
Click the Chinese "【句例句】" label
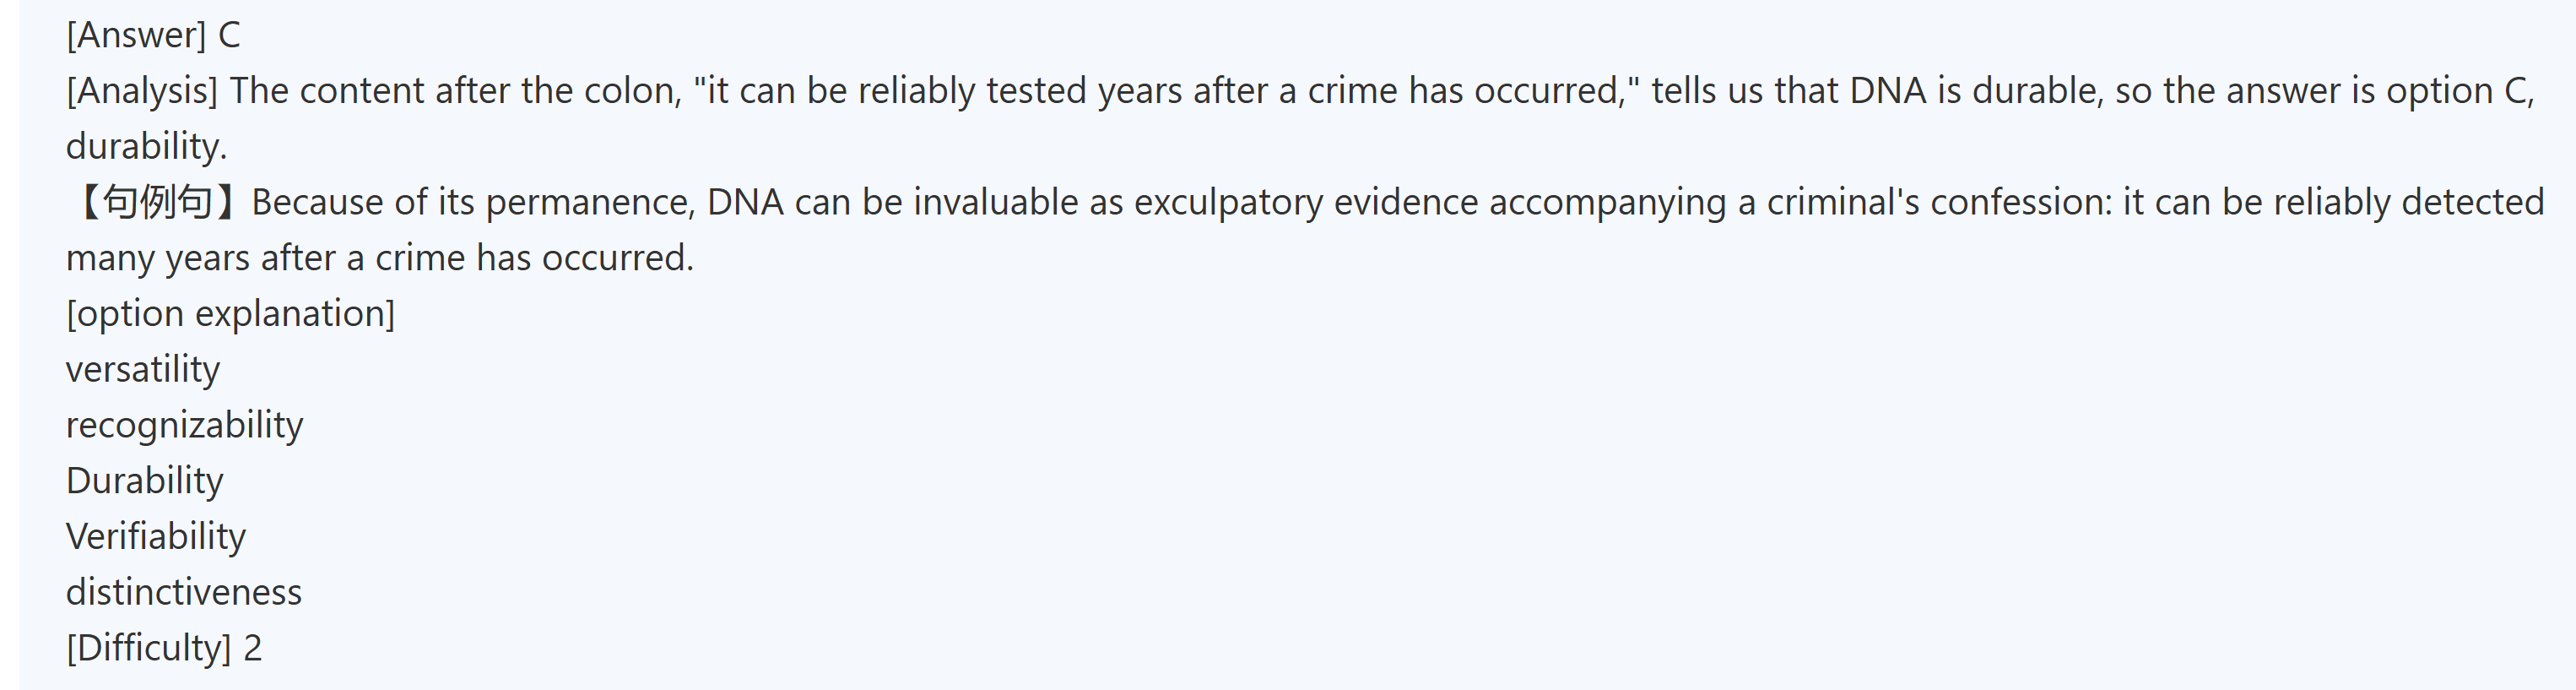[155, 202]
